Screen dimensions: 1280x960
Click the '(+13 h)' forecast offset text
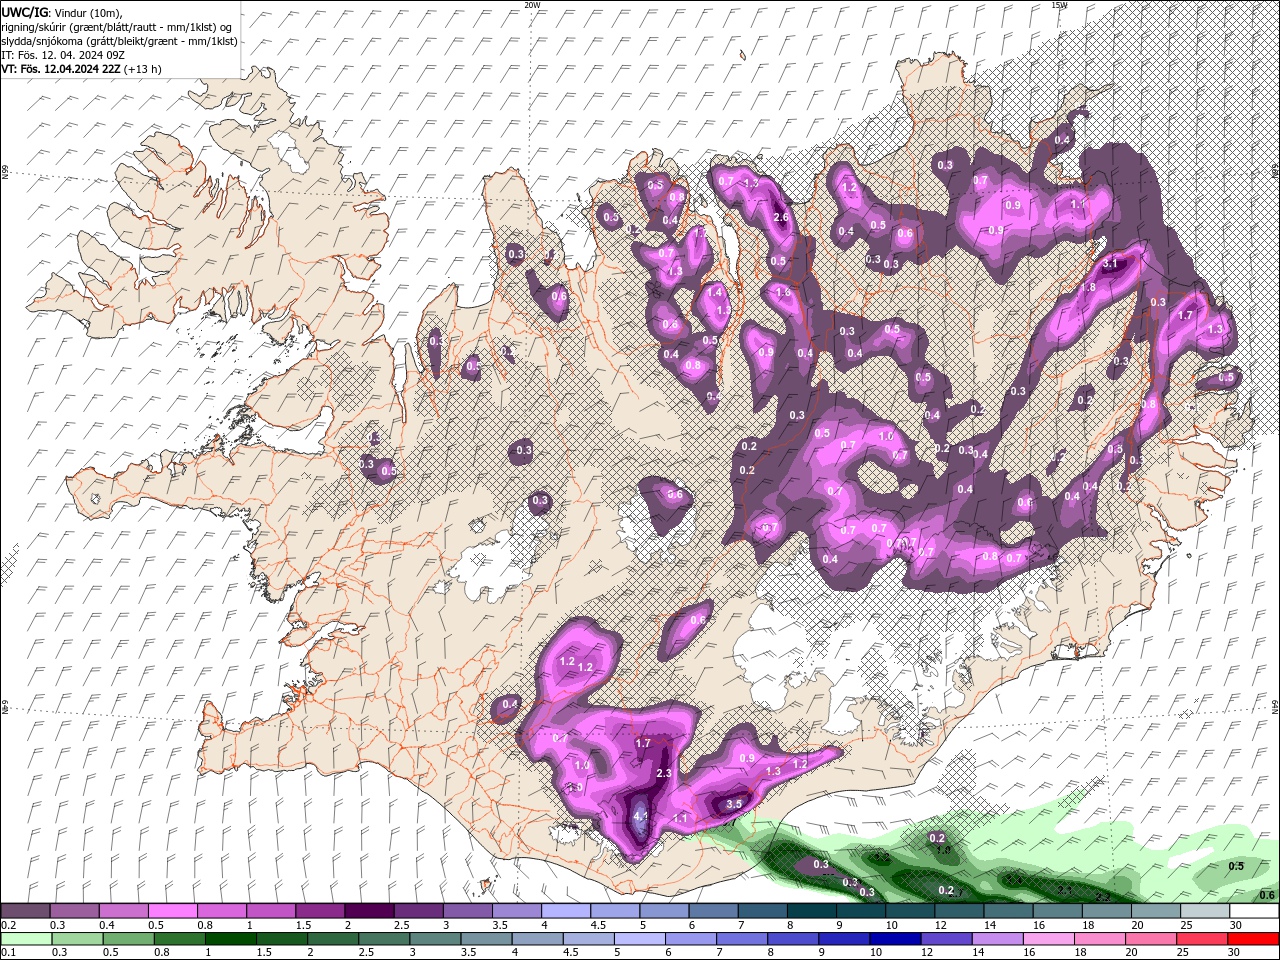click(x=142, y=69)
